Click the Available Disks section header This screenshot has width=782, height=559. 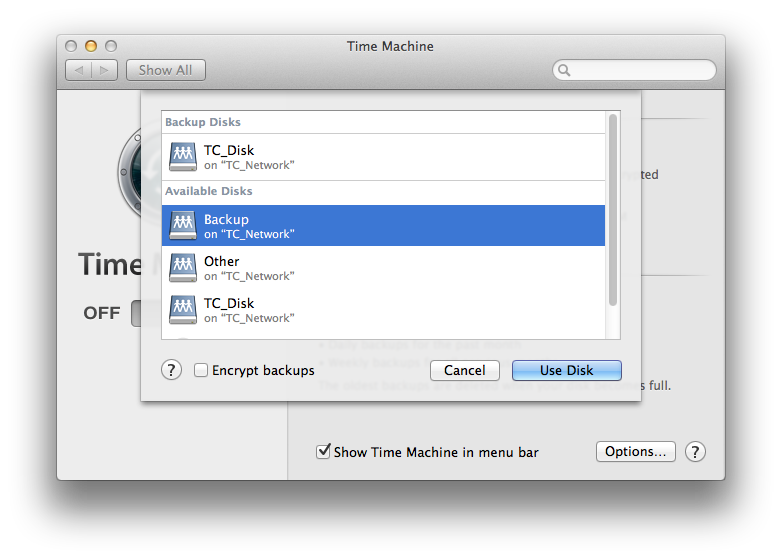point(208,191)
